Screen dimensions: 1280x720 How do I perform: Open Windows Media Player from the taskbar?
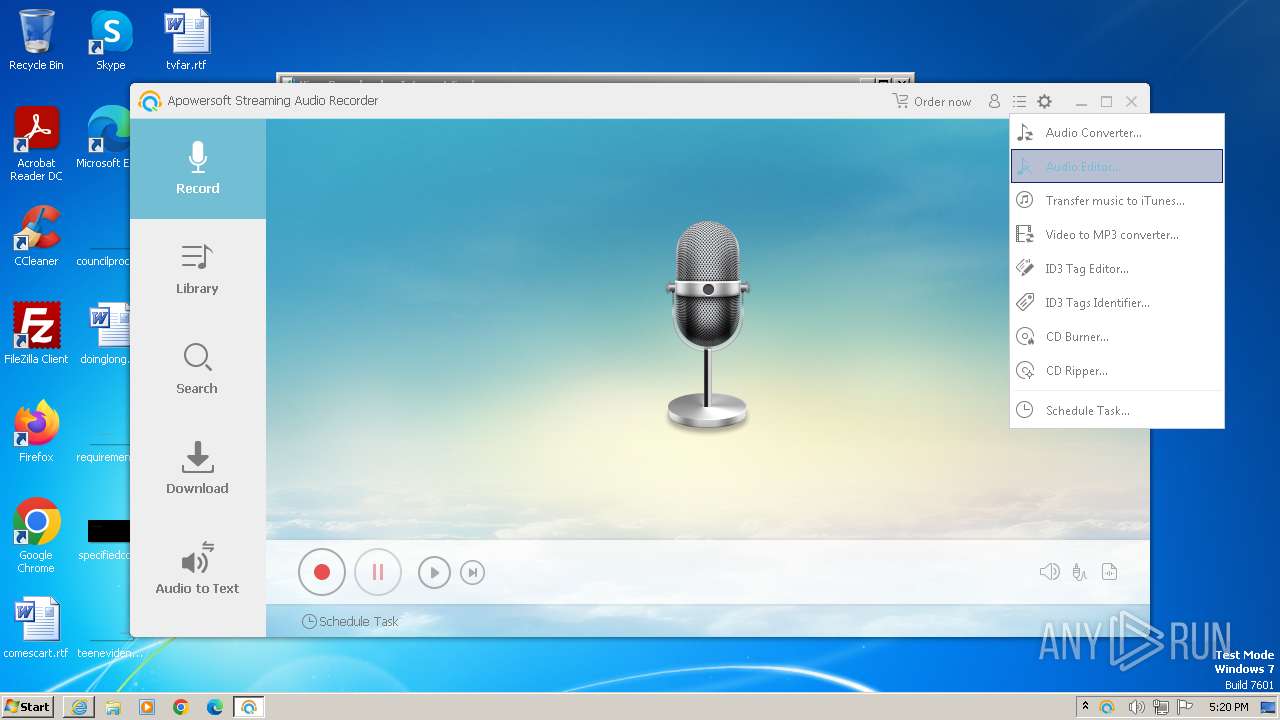(147, 707)
